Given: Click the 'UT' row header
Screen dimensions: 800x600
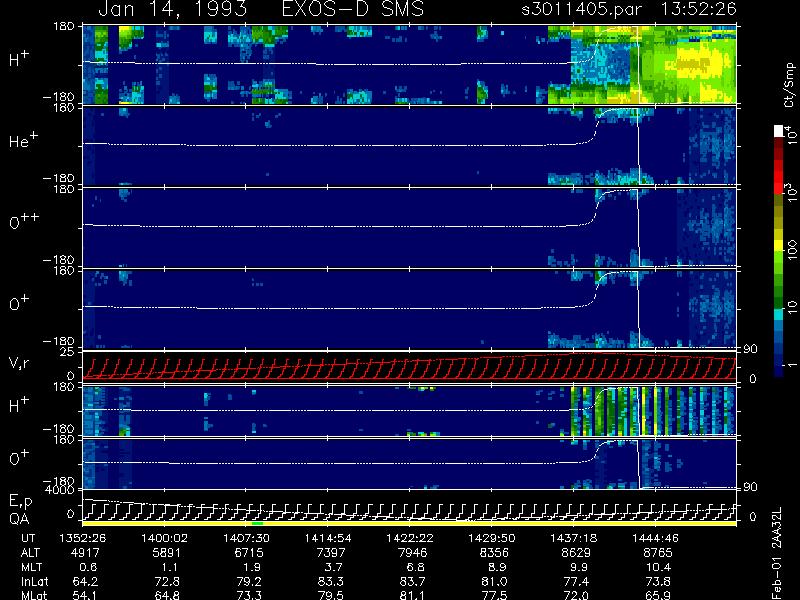Looking at the screenshot, I should [28, 538].
